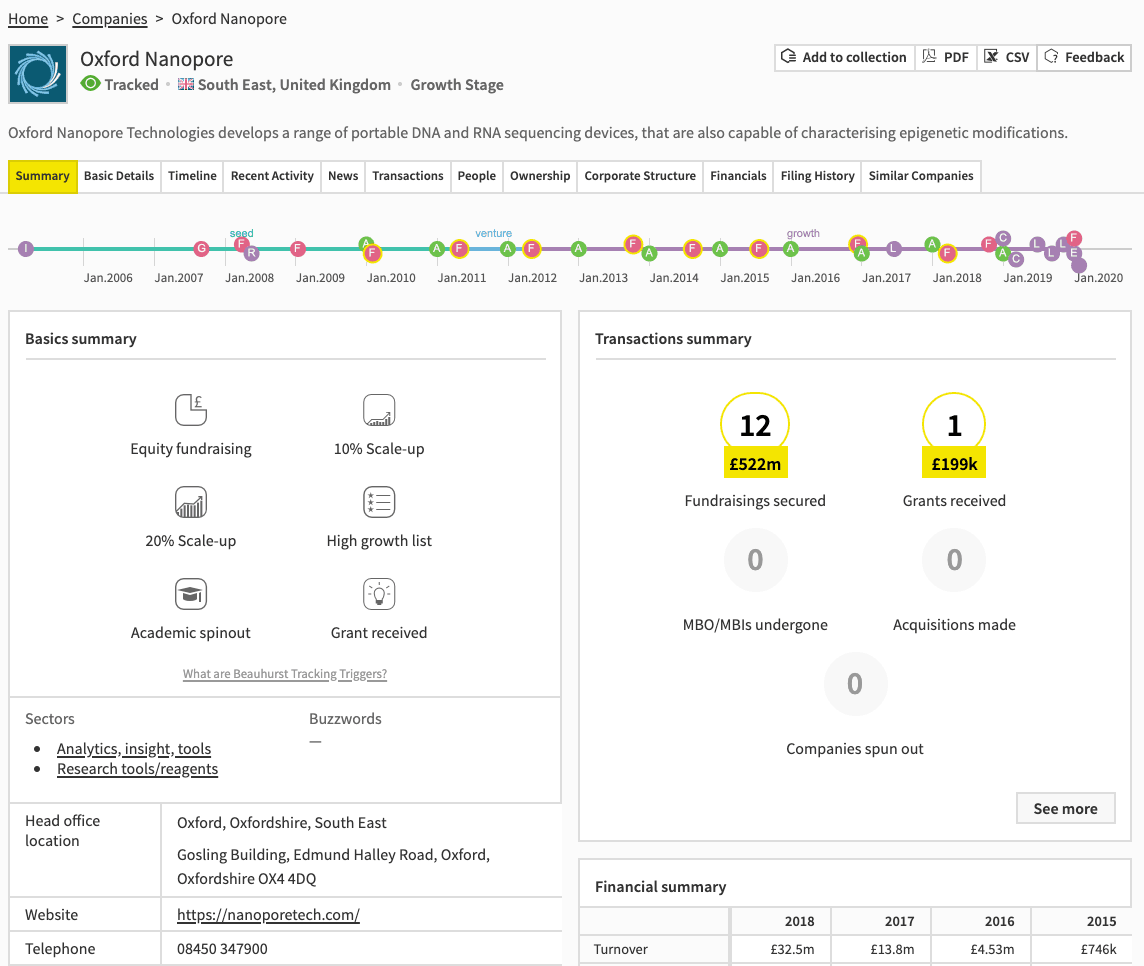Export the profile as CSV
This screenshot has width=1144, height=966.
(x=1007, y=57)
